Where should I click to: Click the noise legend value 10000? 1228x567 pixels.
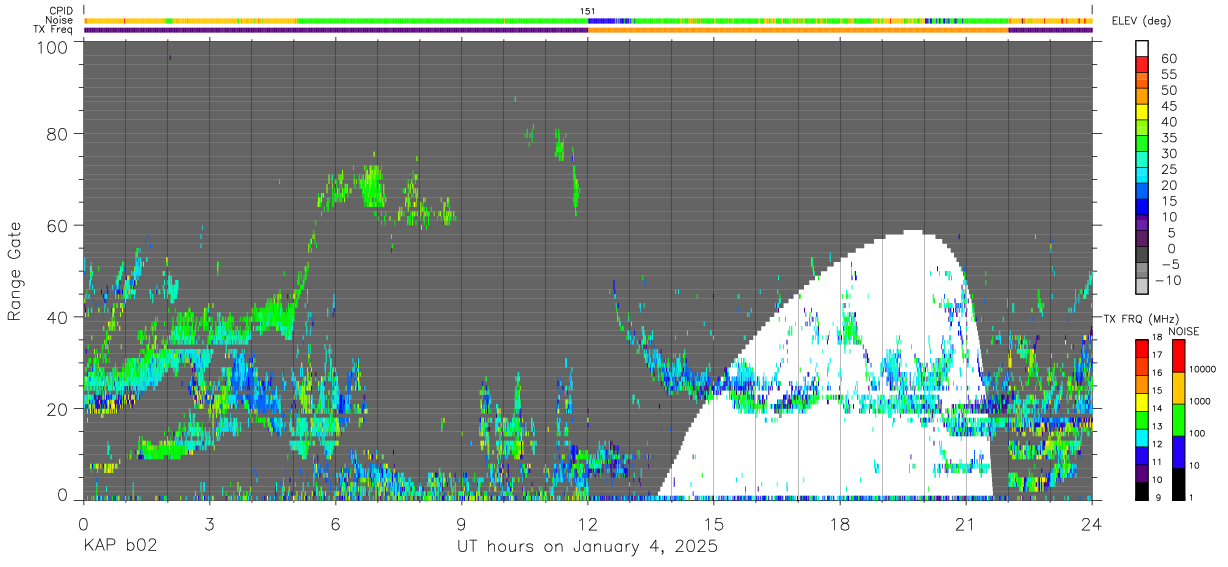coord(1205,369)
